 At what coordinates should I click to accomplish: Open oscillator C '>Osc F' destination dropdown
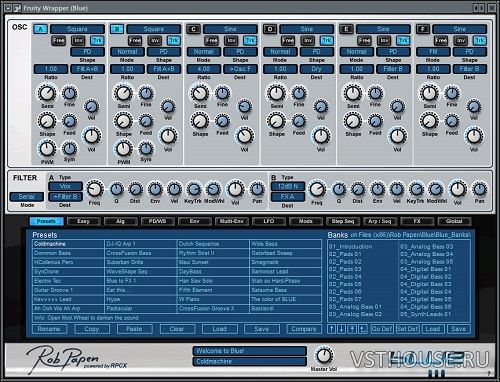pyautogui.click(x=240, y=69)
